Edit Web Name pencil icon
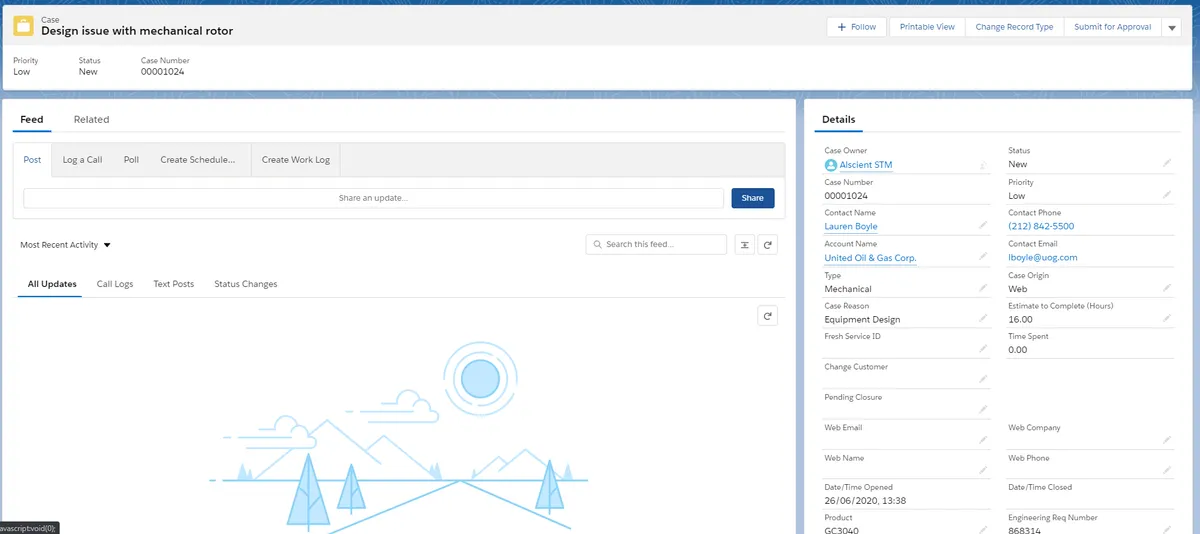 pos(983,470)
